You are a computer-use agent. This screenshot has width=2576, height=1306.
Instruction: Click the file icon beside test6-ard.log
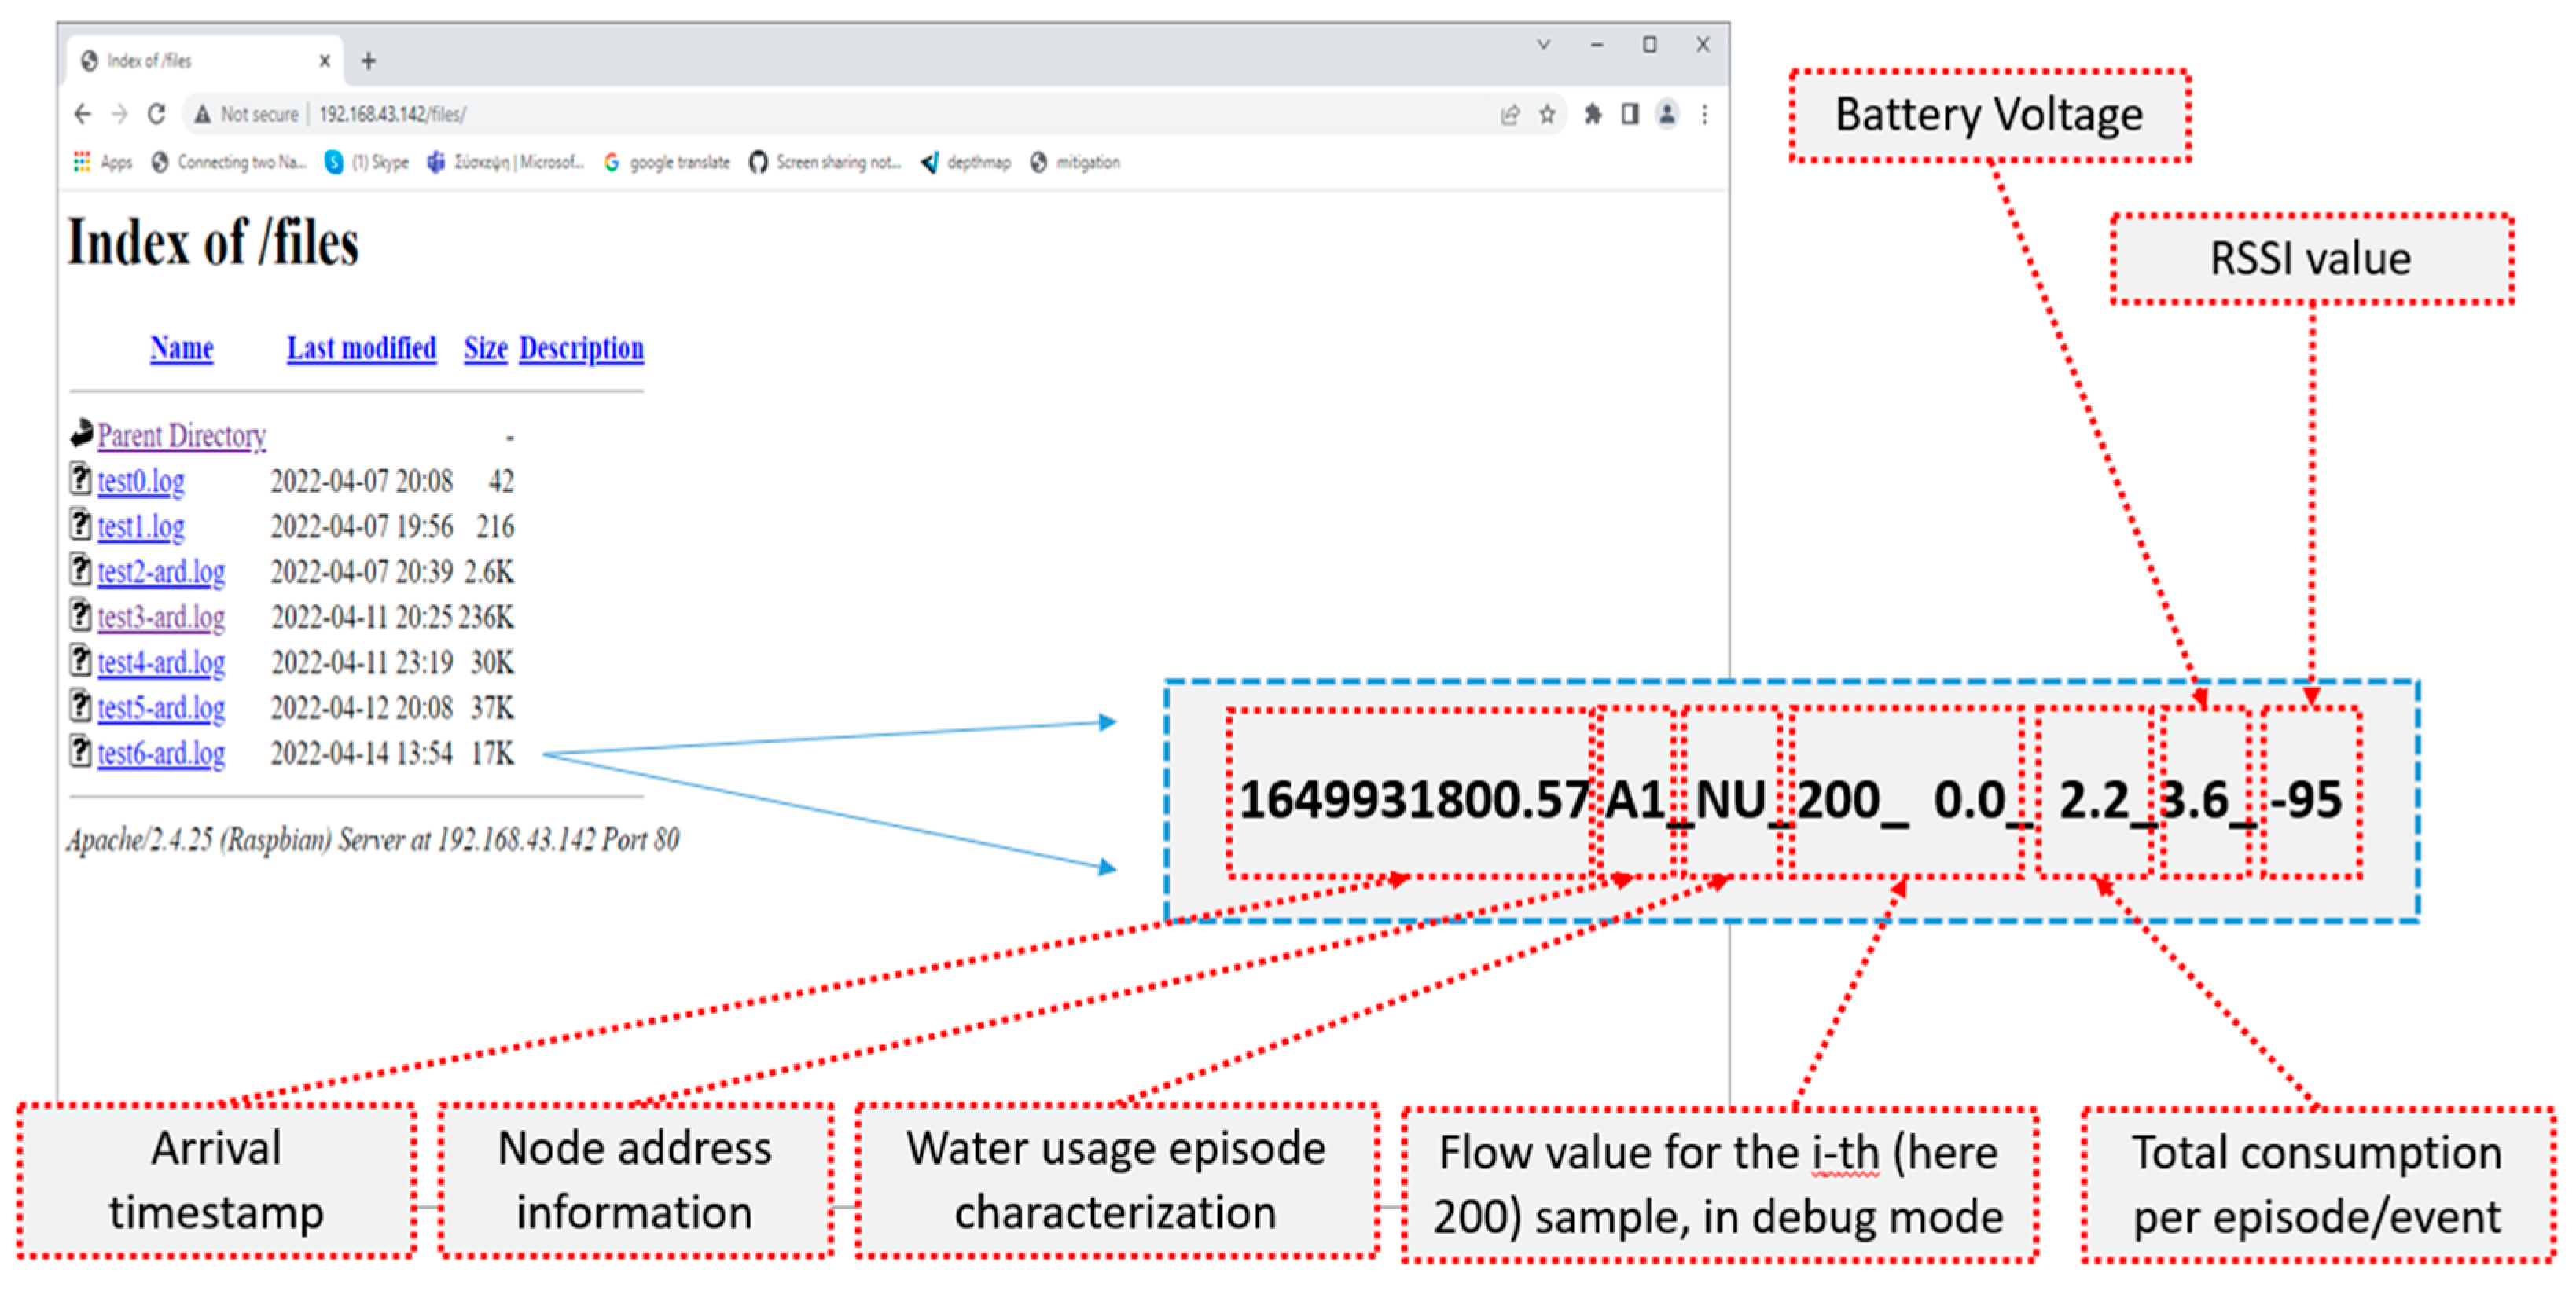tap(80, 750)
